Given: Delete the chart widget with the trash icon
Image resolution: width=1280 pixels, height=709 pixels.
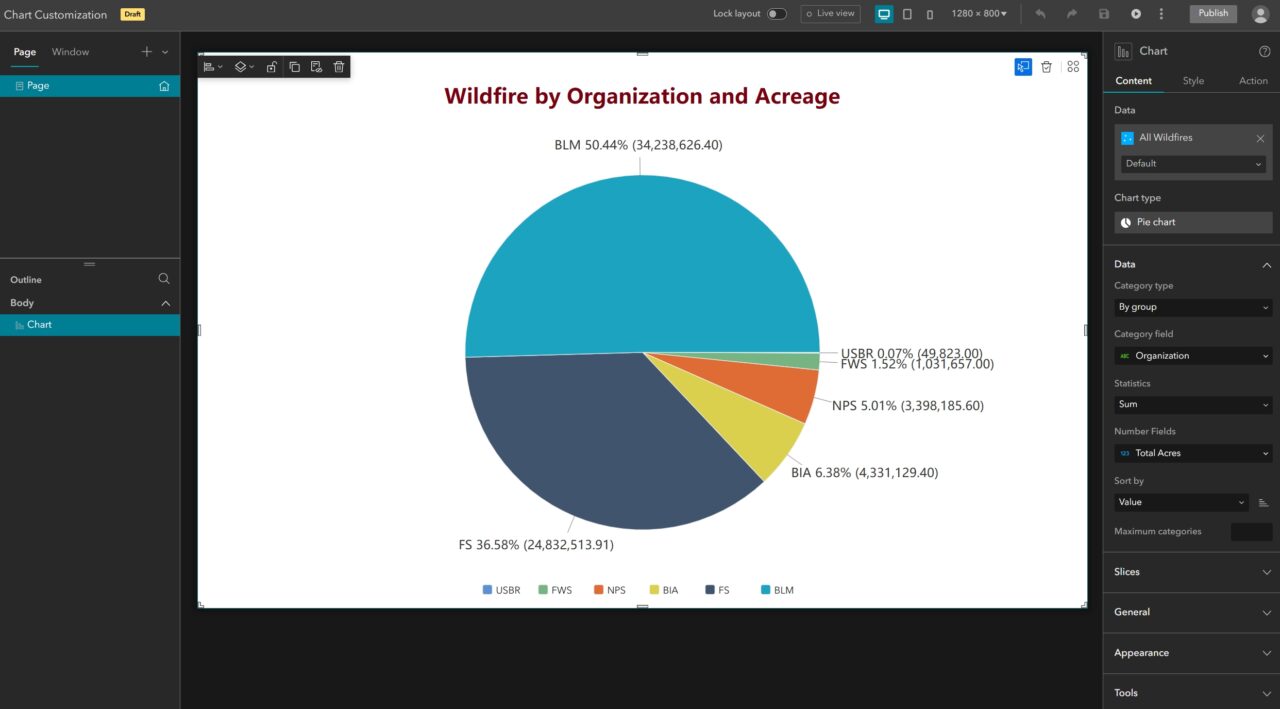Looking at the screenshot, I should tap(339, 66).
